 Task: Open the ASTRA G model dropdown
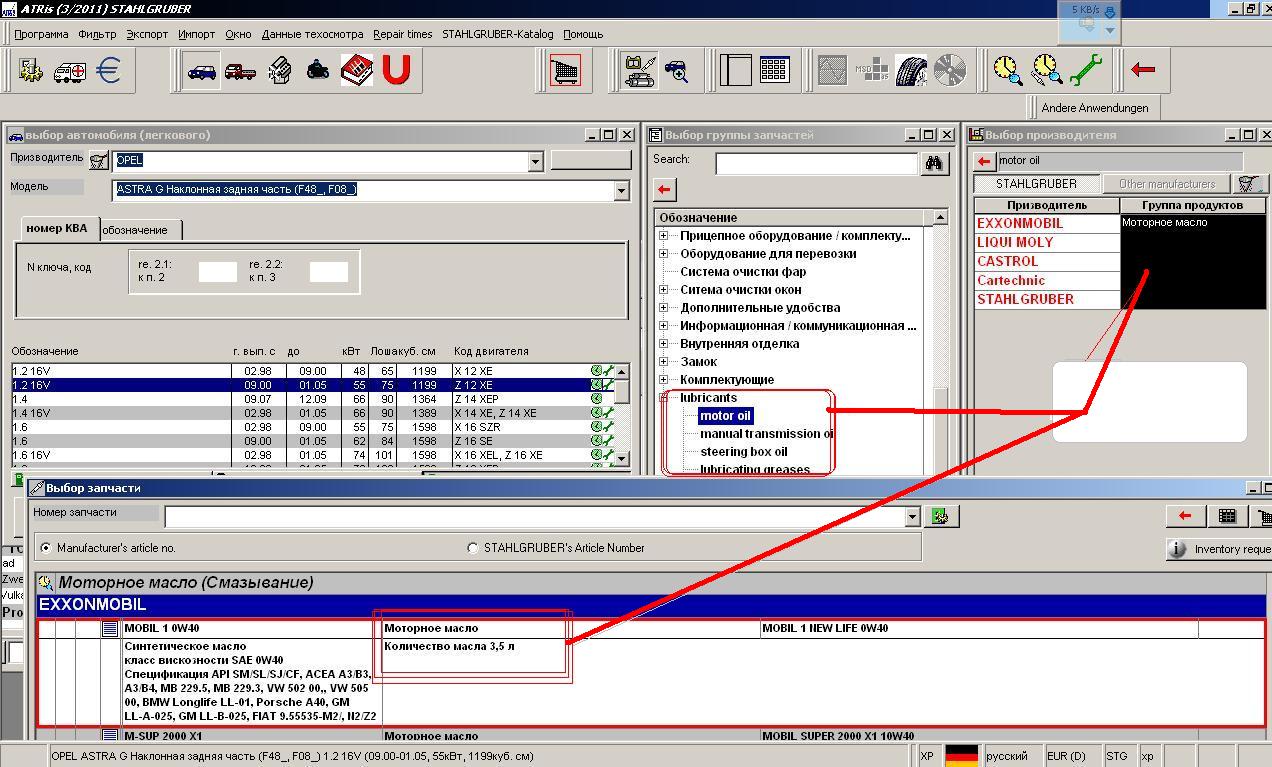[x=621, y=190]
